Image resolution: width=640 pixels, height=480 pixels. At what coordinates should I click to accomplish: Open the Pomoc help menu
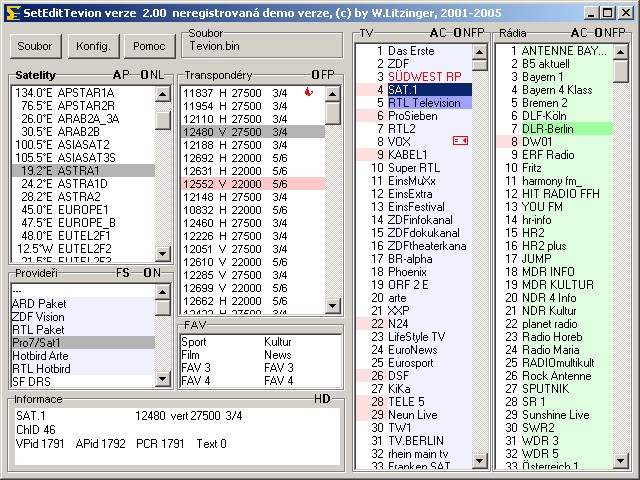pyautogui.click(x=148, y=46)
